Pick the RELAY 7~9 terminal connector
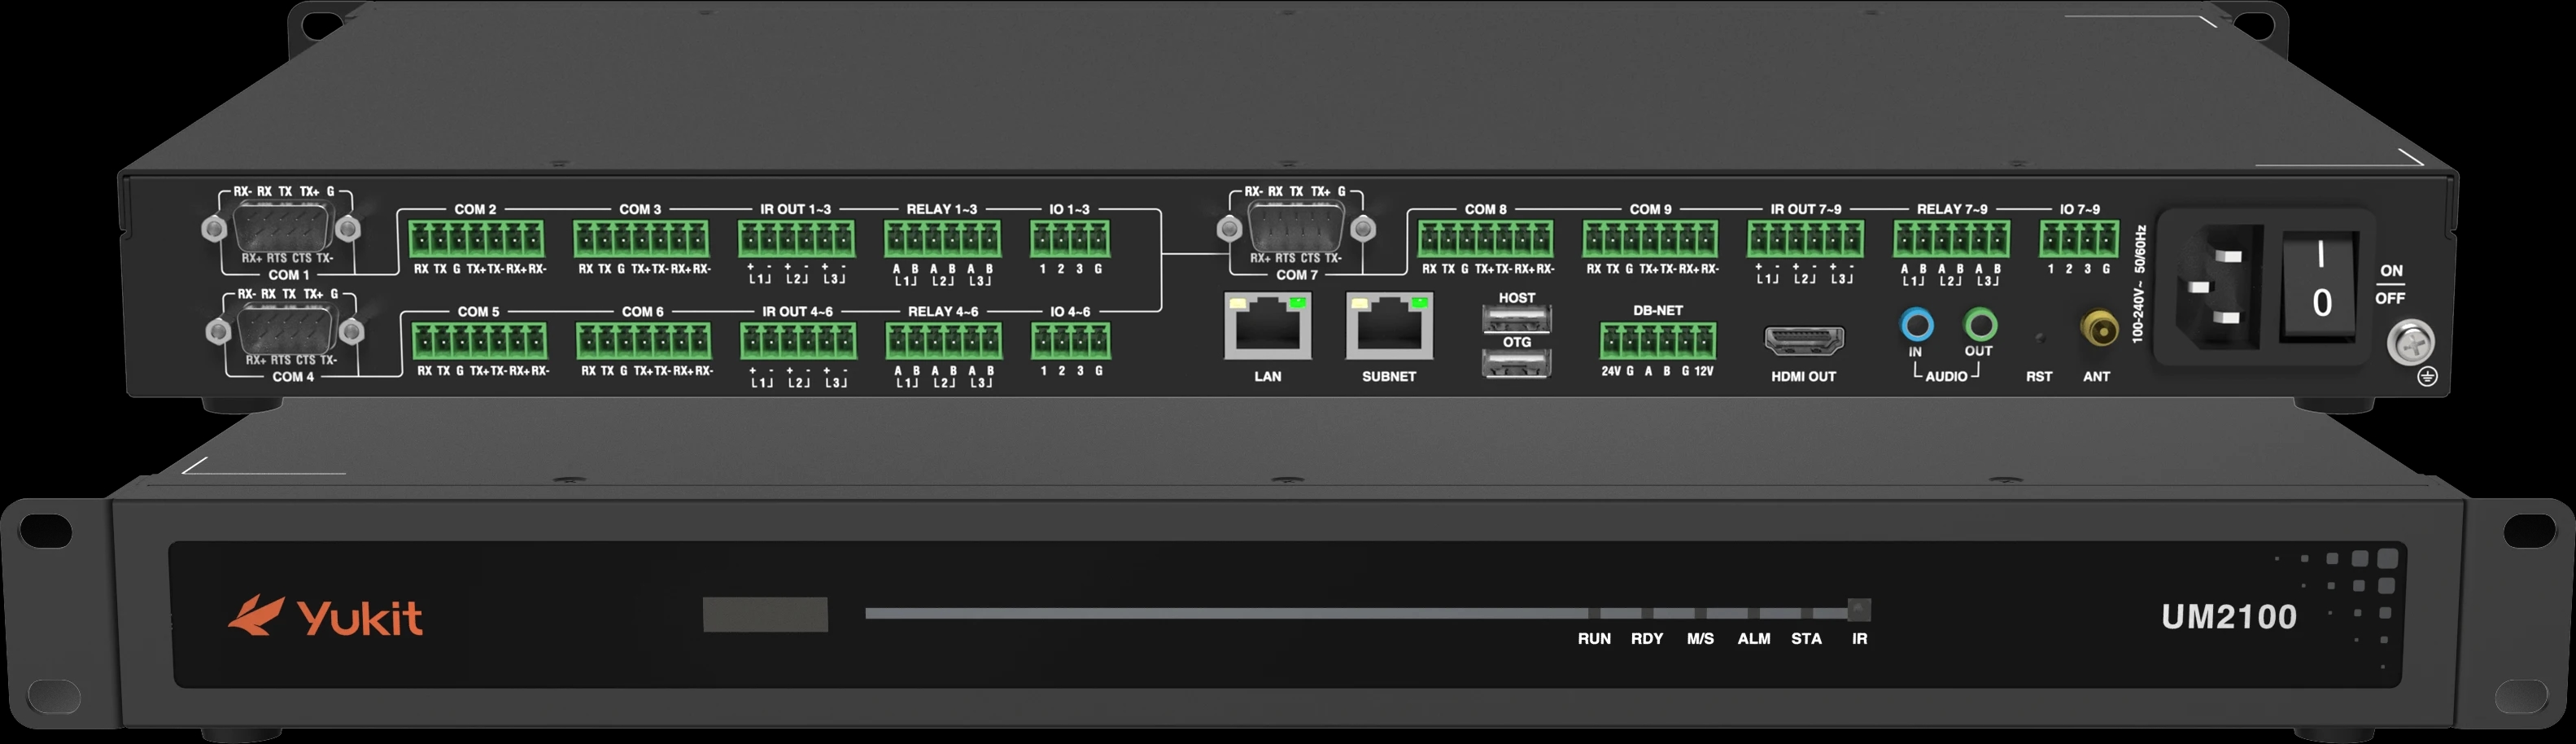 1952,240
